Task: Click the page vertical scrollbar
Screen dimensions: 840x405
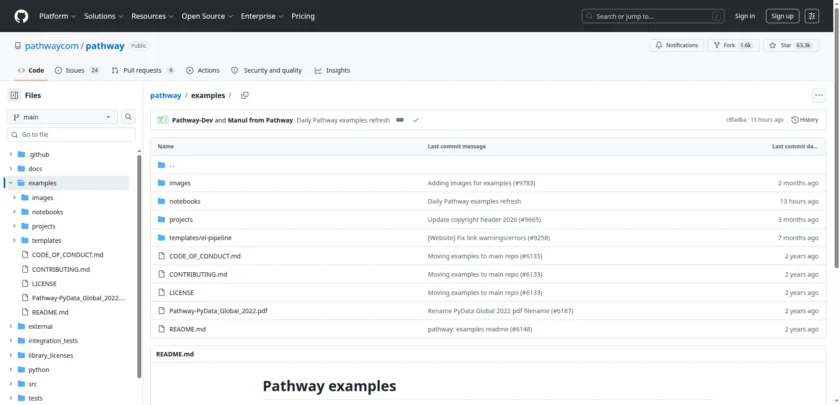Action: click(837, 139)
